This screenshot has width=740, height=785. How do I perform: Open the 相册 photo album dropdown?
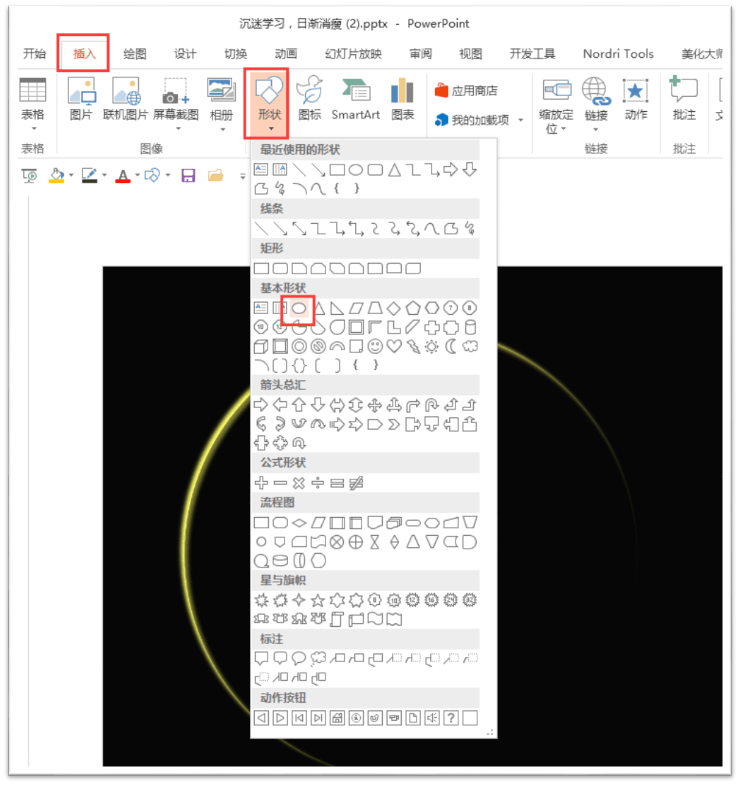[x=221, y=104]
